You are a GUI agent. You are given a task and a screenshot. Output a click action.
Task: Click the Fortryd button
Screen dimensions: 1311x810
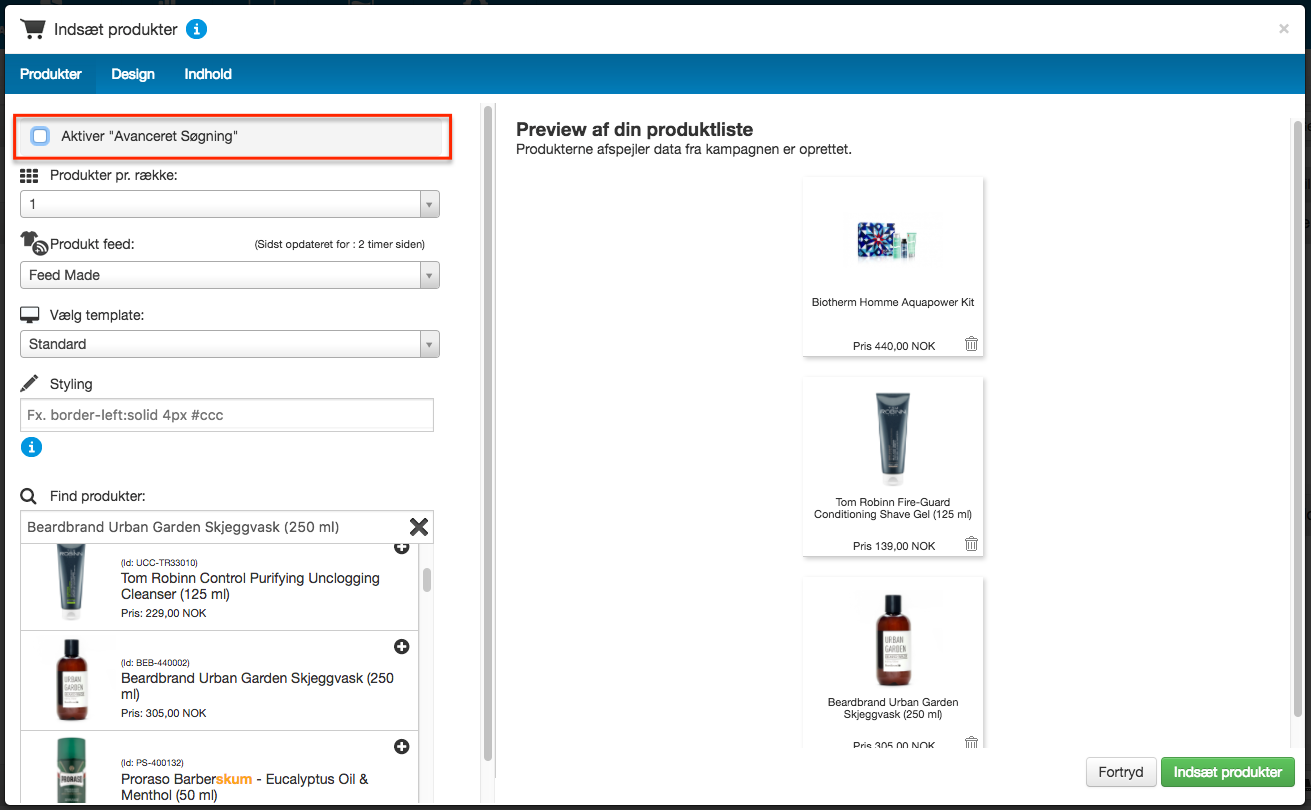(1120, 772)
